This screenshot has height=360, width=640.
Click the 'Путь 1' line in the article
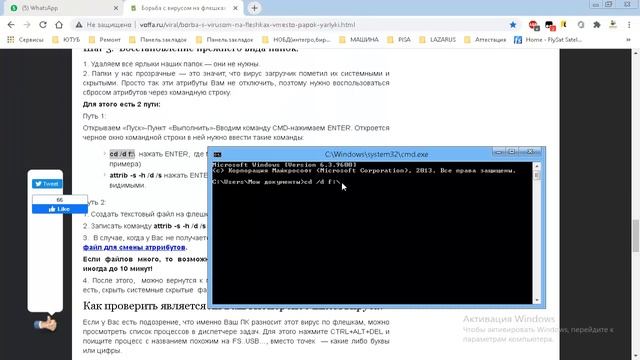click(94, 116)
